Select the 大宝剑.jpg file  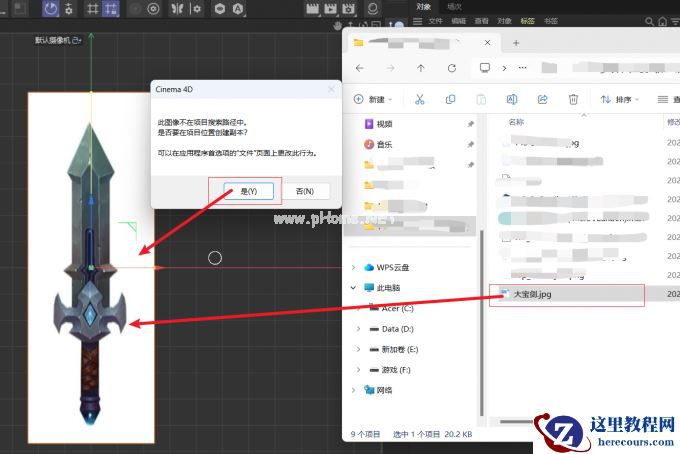pos(566,294)
